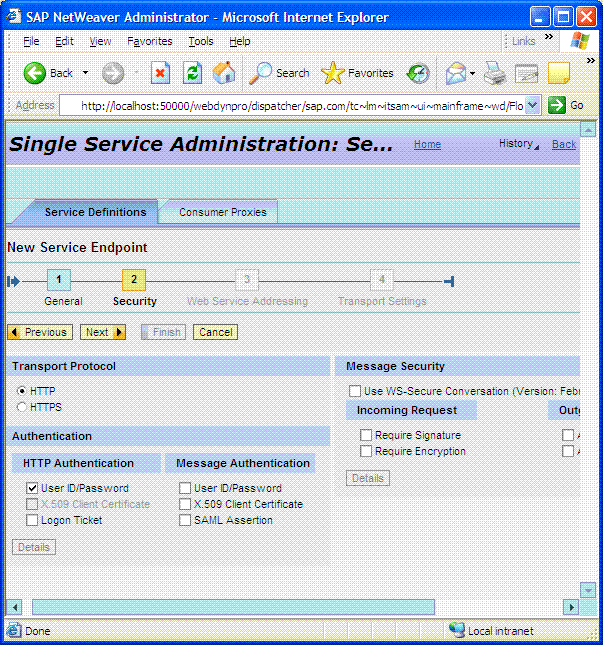
Task: Click the Edit page icon in toolbar
Action: tap(526, 74)
